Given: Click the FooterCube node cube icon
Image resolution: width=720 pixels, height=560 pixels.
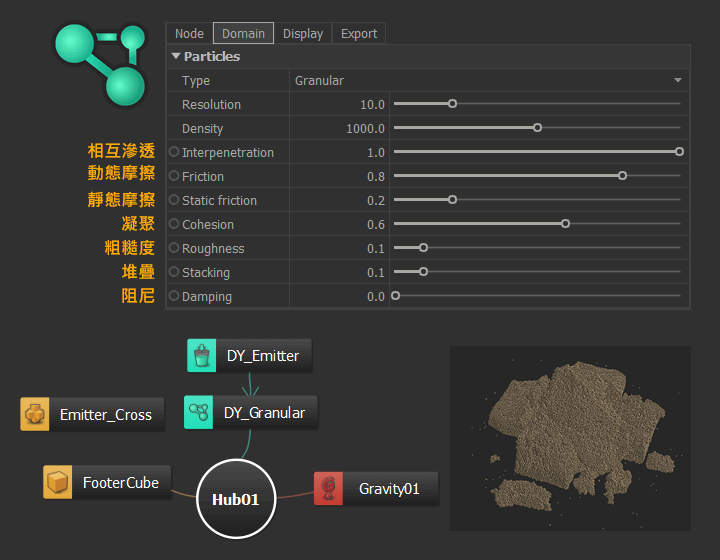Looking at the screenshot, I should pyautogui.click(x=58, y=482).
